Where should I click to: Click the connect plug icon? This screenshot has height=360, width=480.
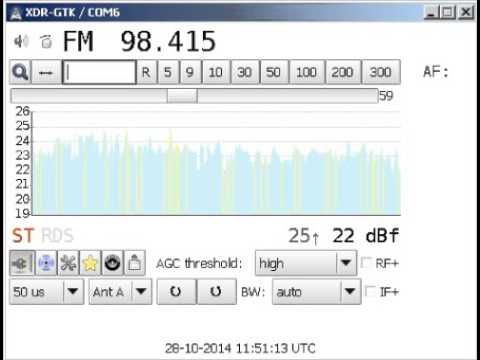point(22,263)
